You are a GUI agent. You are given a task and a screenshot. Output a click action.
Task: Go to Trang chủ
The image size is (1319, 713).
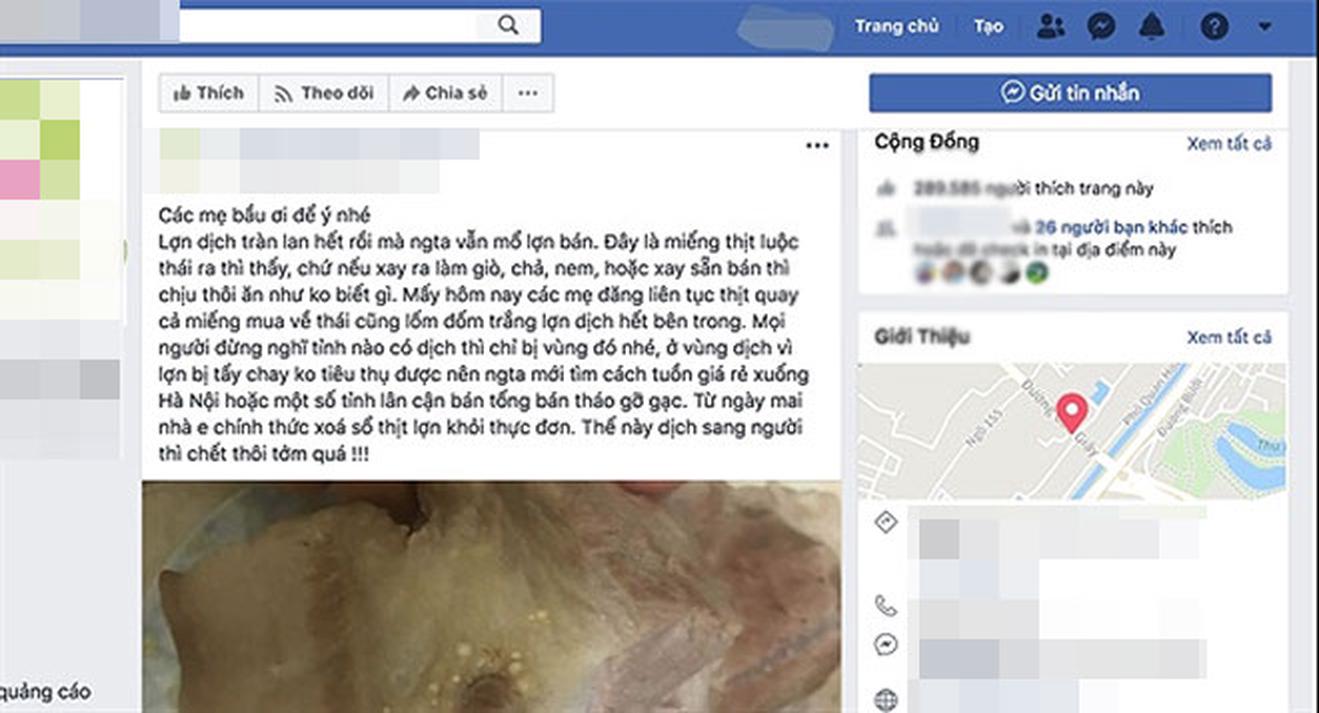click(896, 27)
